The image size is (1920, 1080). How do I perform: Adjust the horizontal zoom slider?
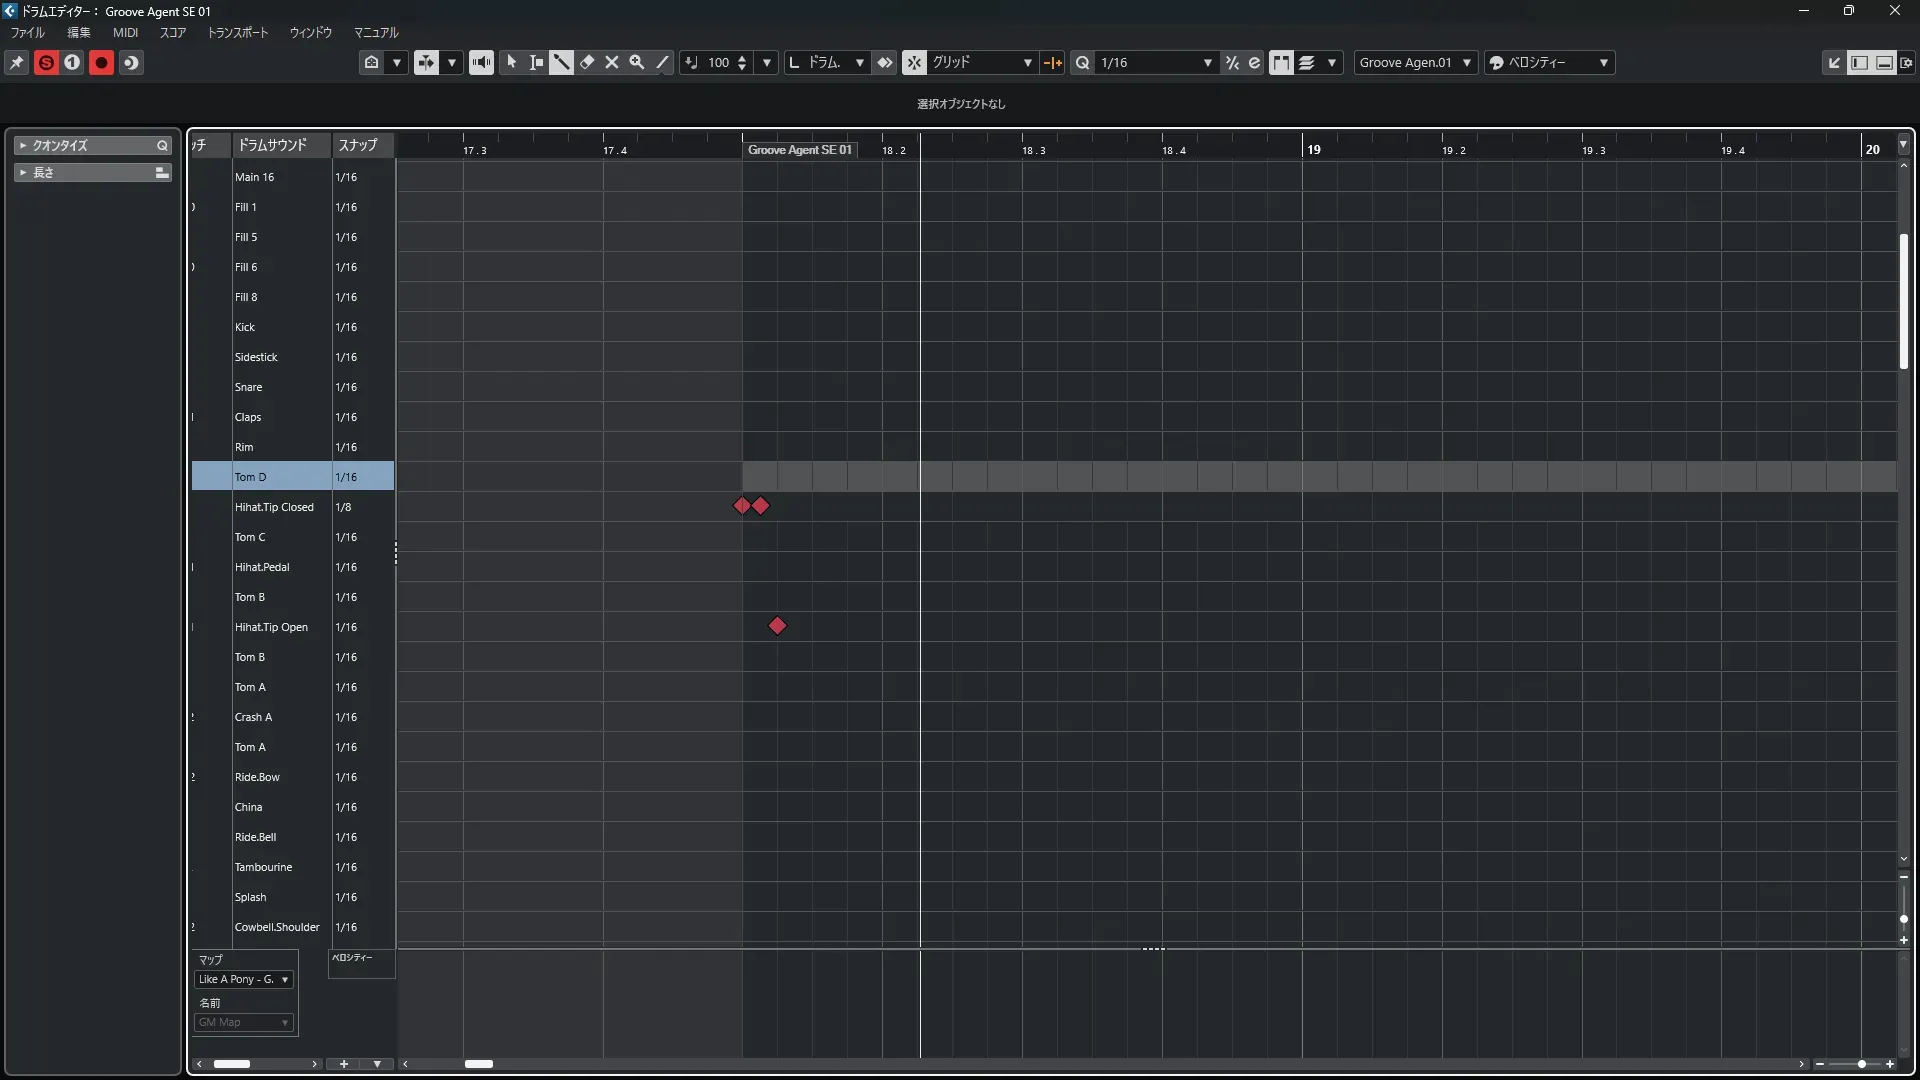[x=1861, y=1064]
